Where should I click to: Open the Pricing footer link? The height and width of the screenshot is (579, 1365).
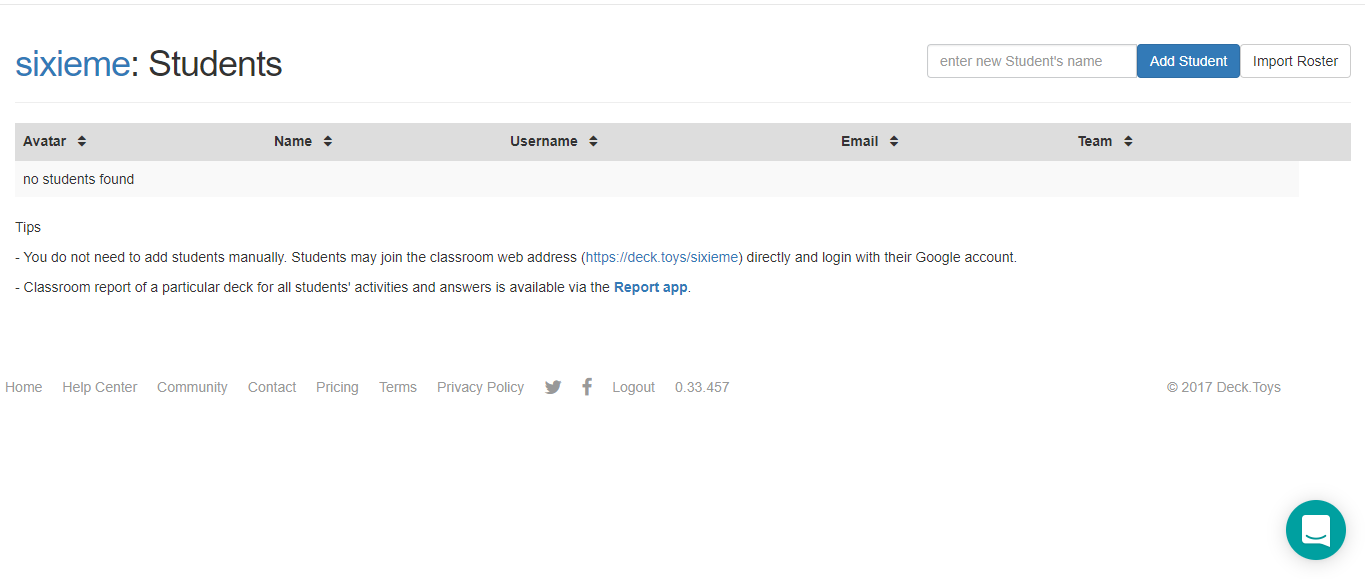click(337, 387)
